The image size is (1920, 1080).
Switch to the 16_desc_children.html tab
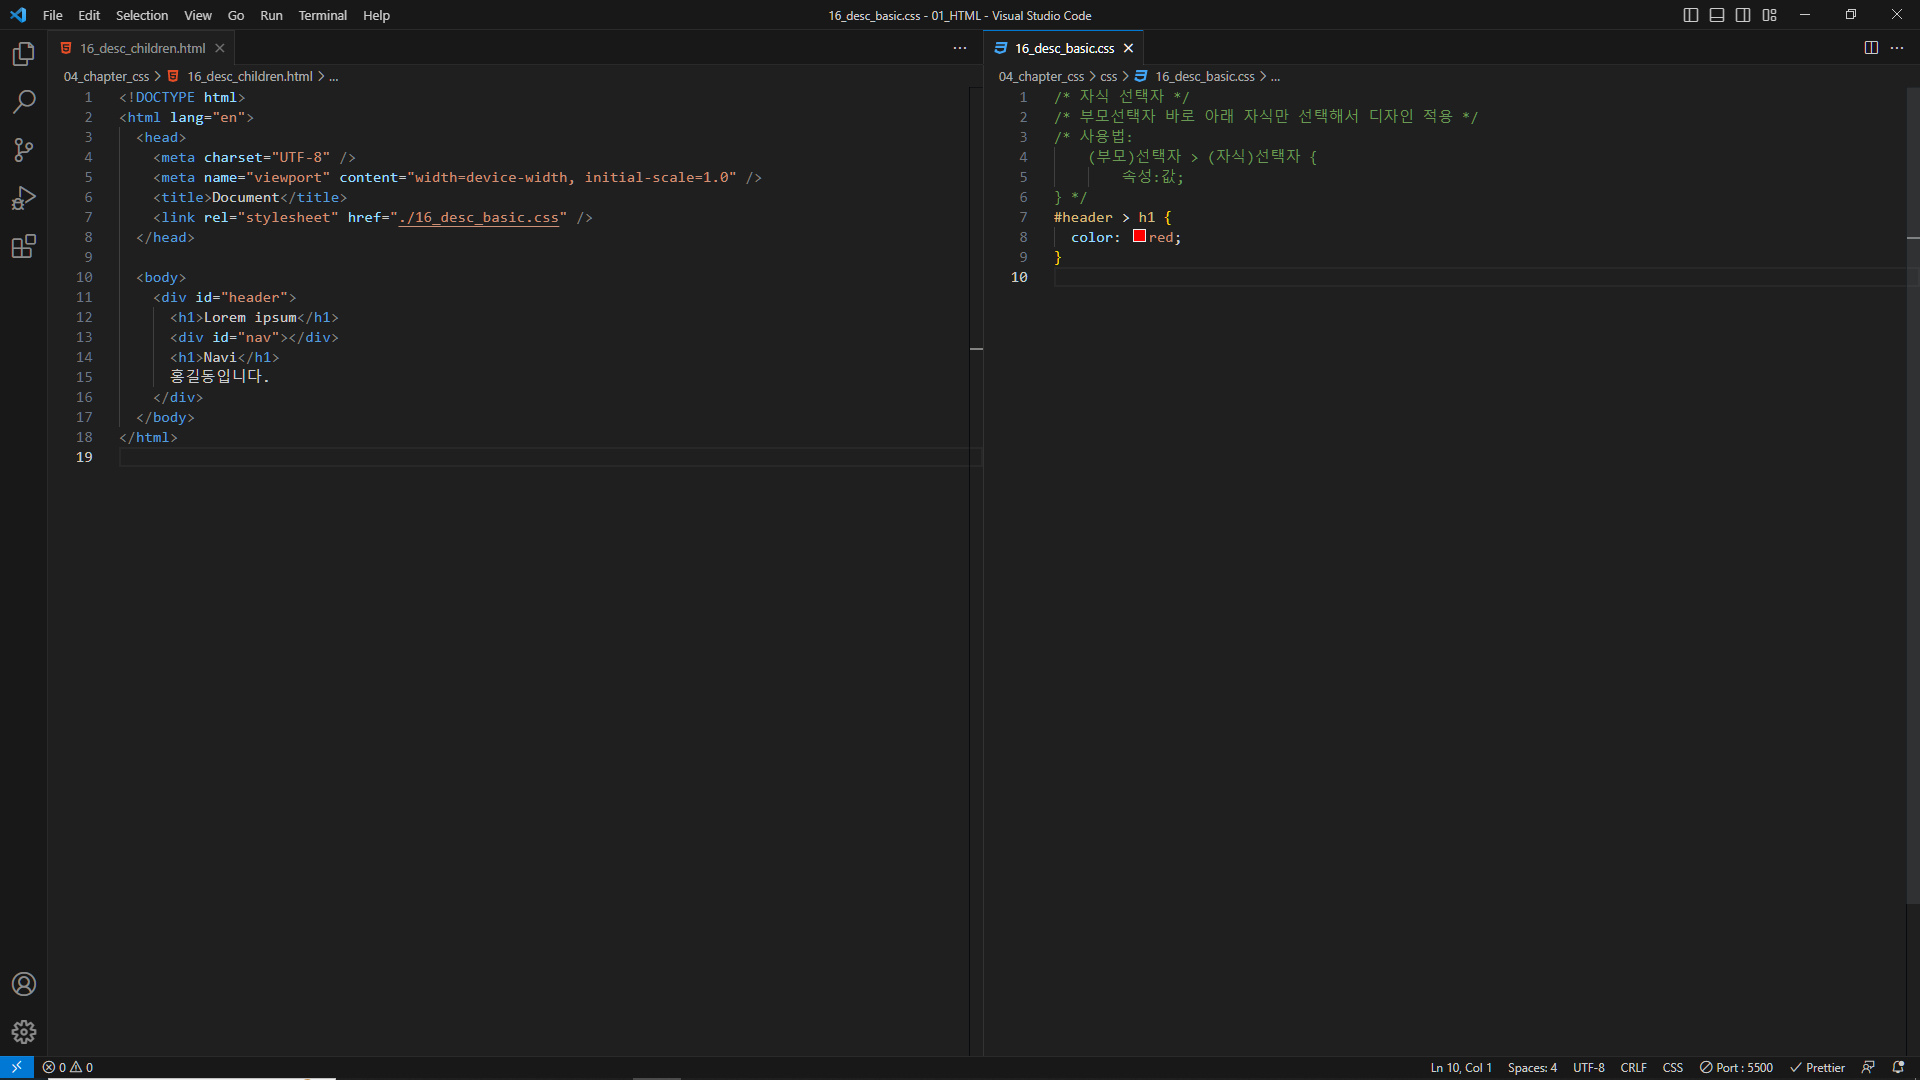(142, 48)
